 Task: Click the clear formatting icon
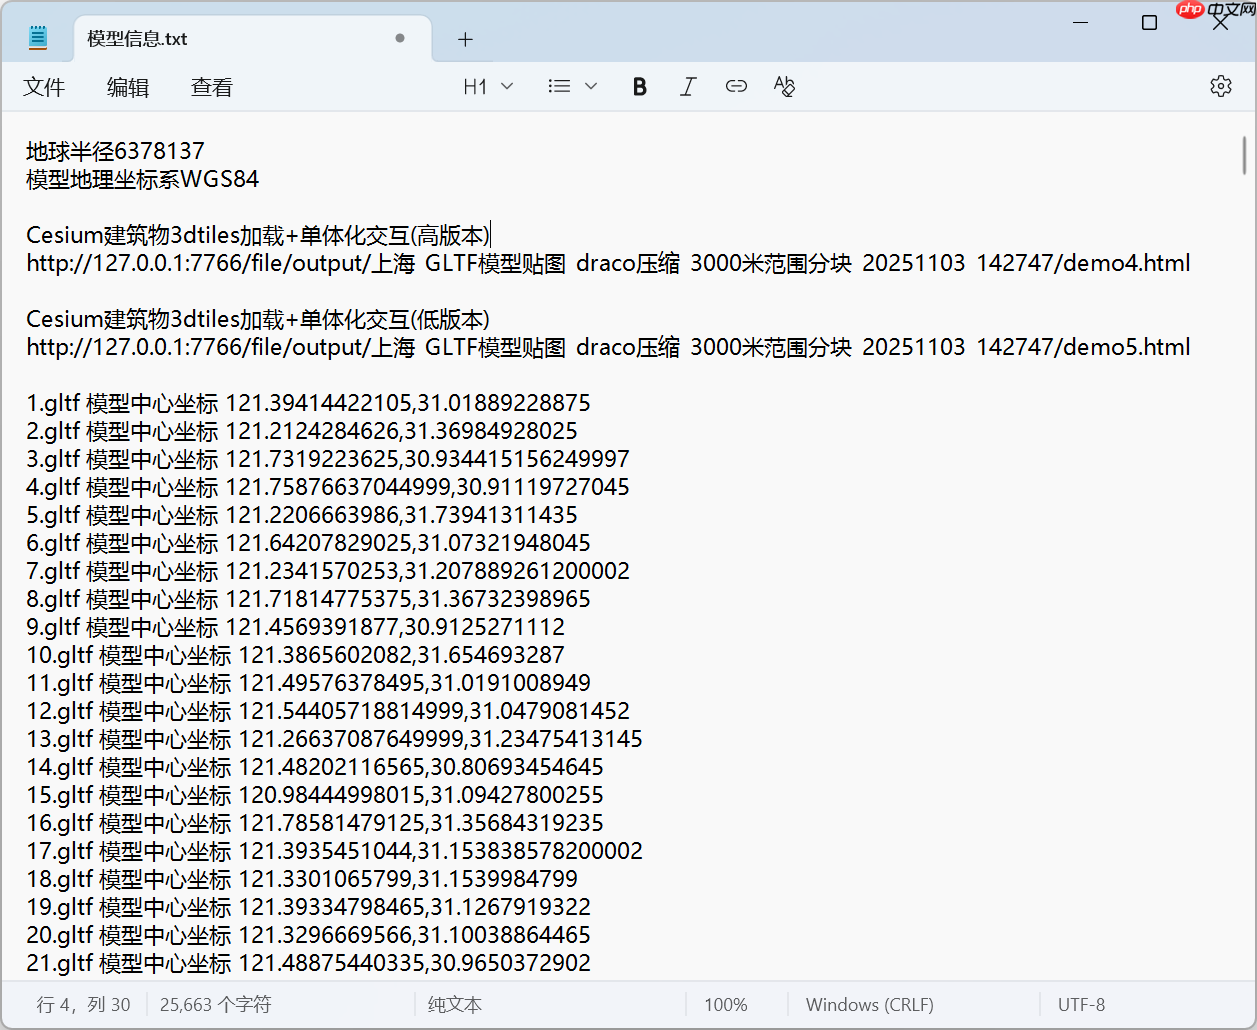(784, 86)
